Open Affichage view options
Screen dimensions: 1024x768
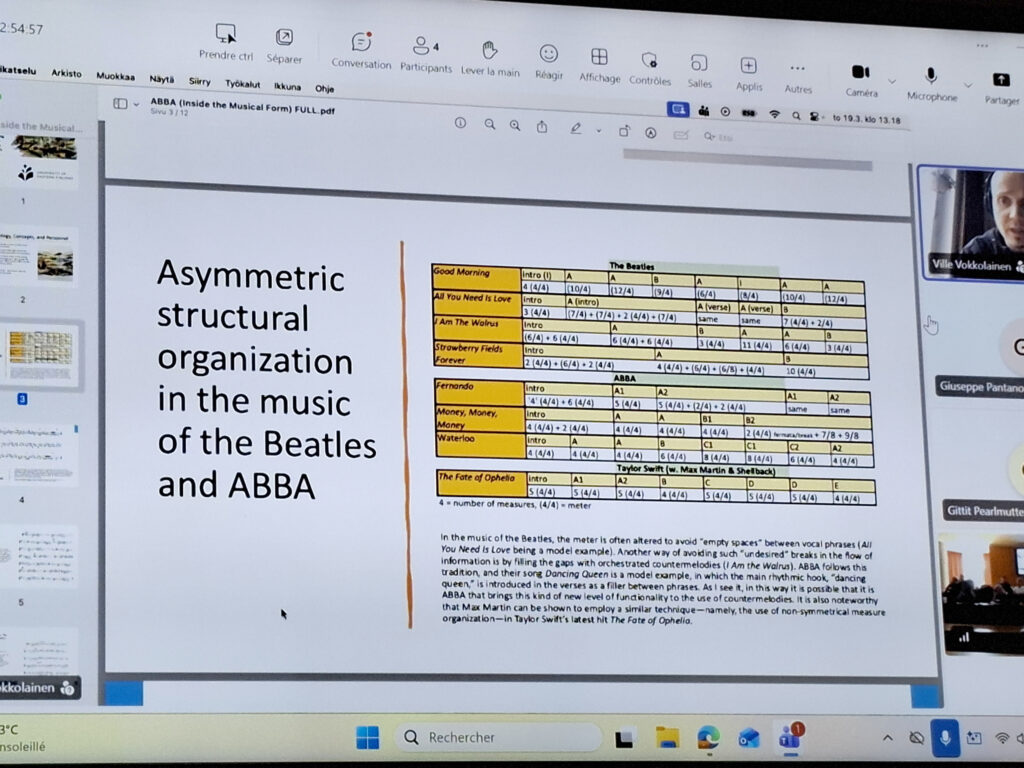[x=598, y=55]
